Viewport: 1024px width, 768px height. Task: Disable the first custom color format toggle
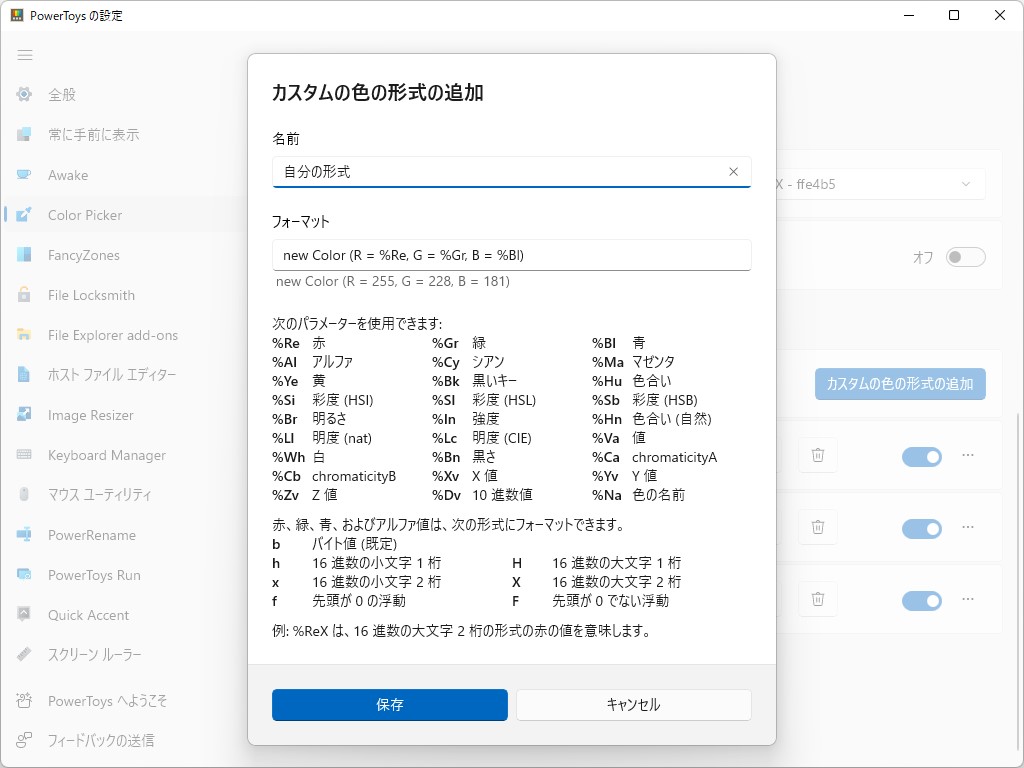tap(921, 456)
